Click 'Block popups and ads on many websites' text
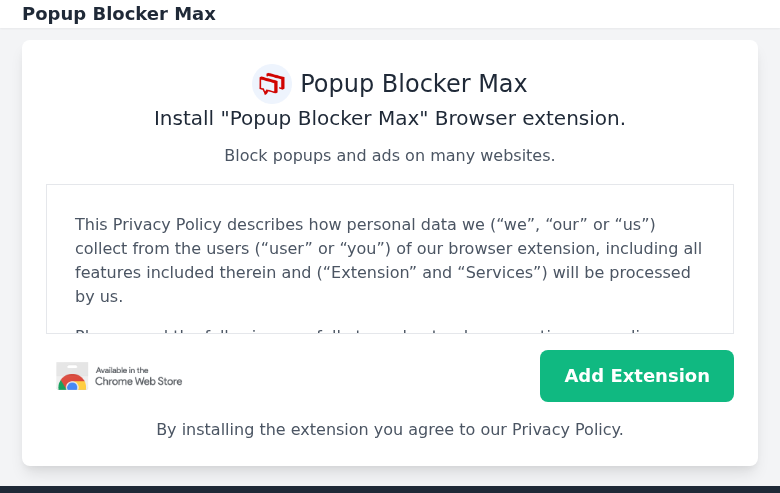The image size is (780, 493). click(x=390, y=156)
